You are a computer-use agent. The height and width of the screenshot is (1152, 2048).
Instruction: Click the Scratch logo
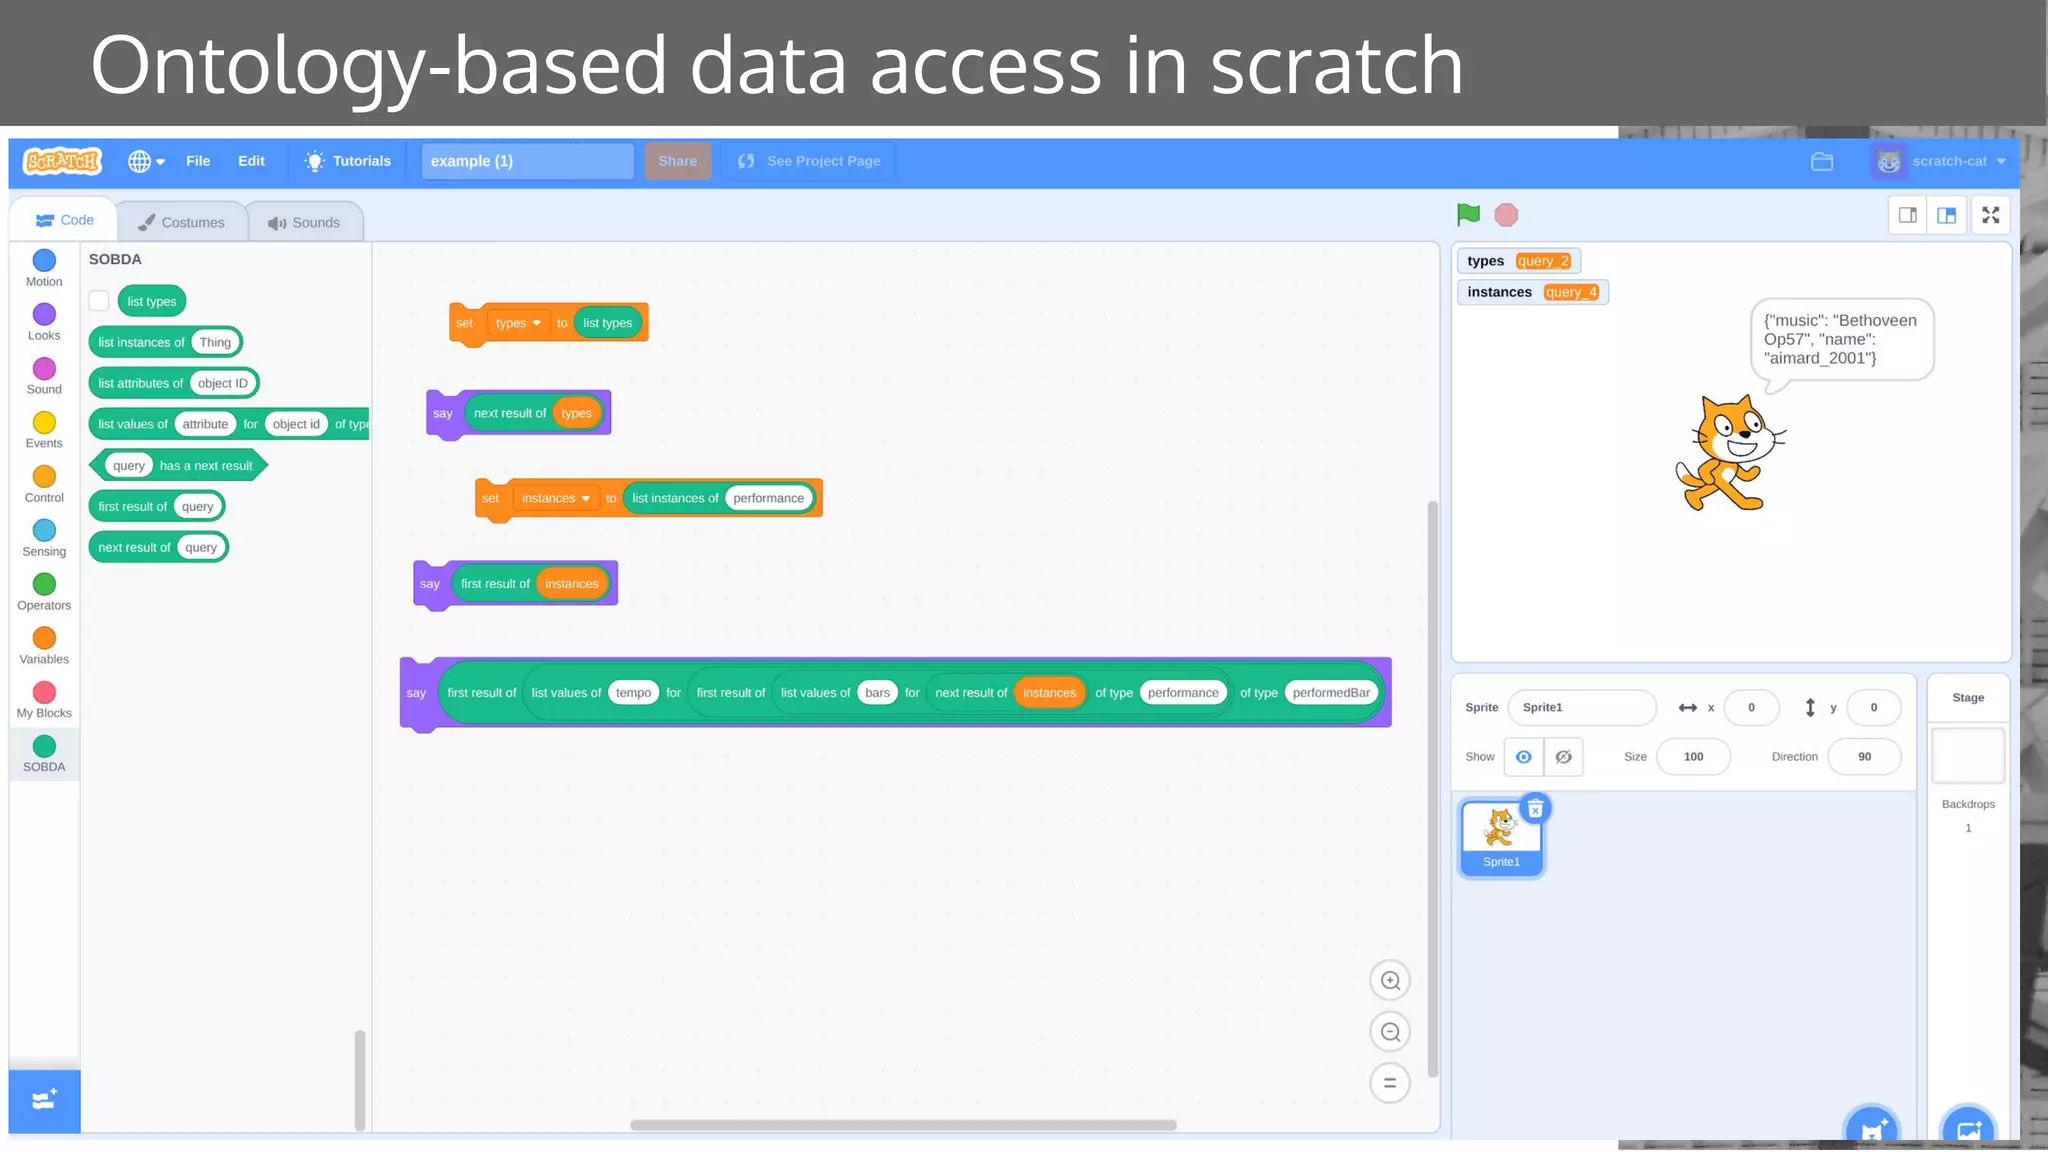(x=62, y=161)
